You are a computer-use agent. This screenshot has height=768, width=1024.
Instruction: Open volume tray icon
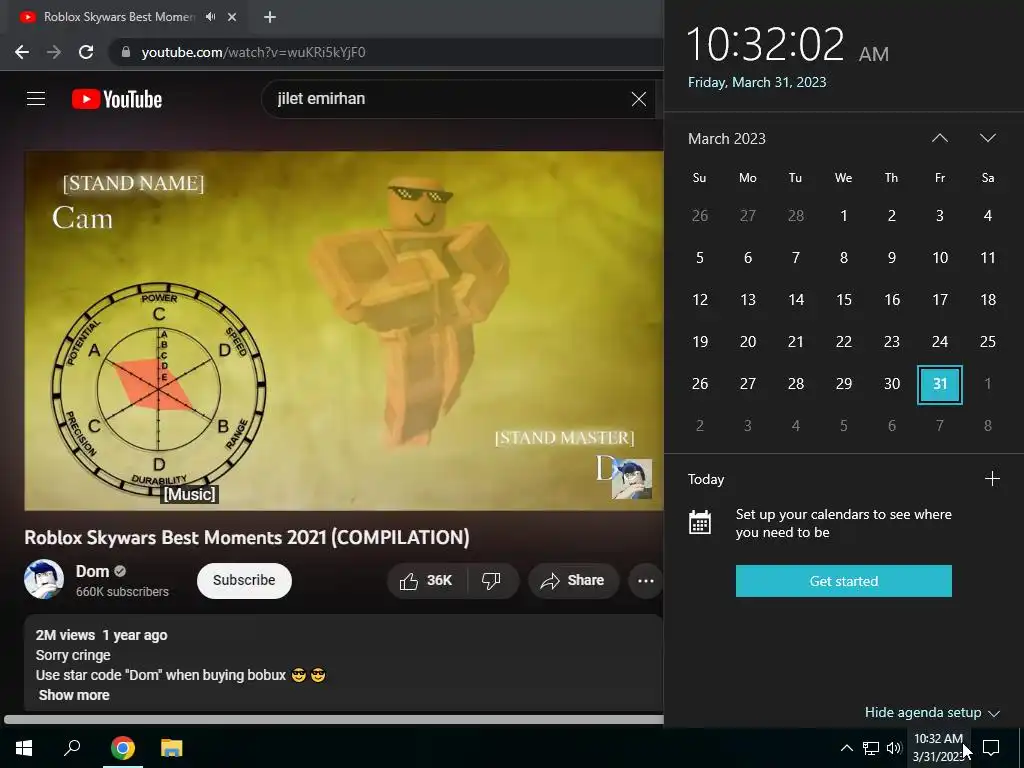coord(894,748)
